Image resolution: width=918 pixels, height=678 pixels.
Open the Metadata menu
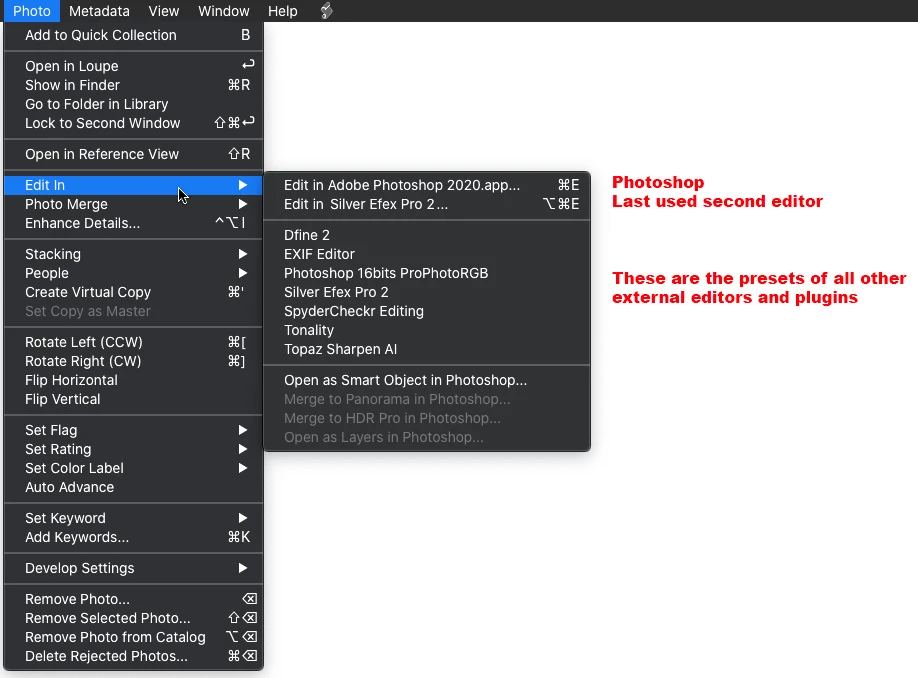[x=99, y=11]
